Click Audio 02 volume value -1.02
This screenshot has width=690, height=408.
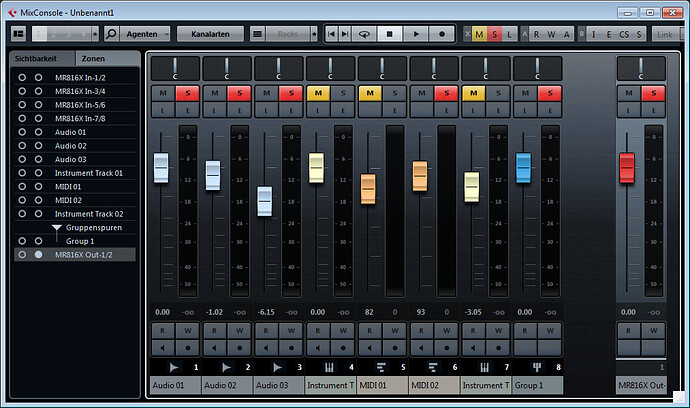pyautogui.click(x=214, y=312)
